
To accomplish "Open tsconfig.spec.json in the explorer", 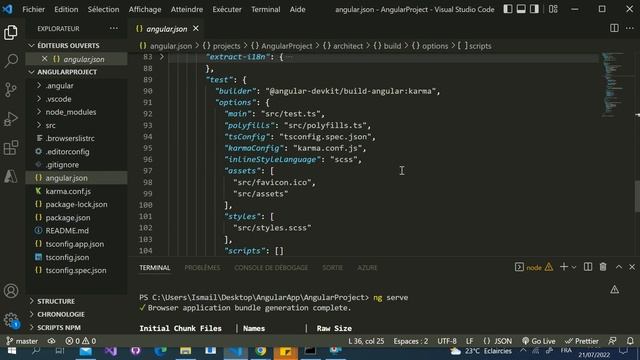I will click(x=76, y=270).
